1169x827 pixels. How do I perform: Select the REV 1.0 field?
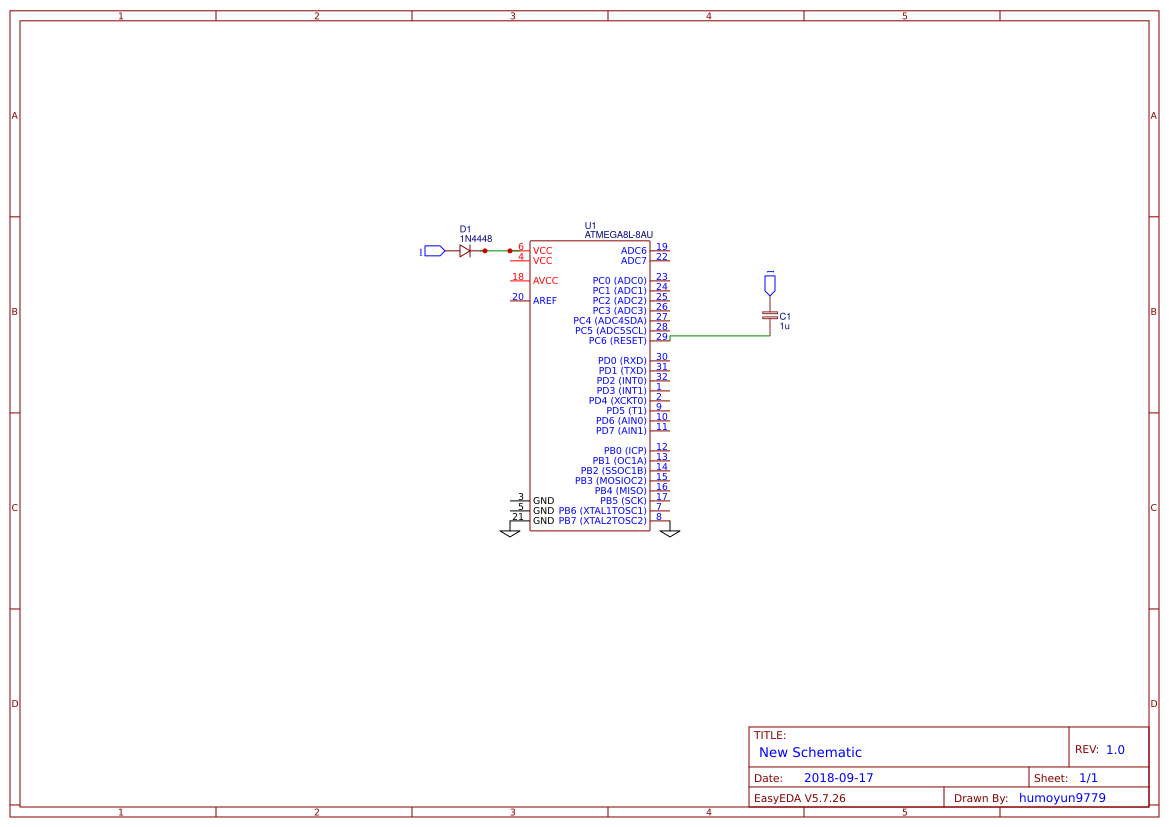(x=1102, y=747)
